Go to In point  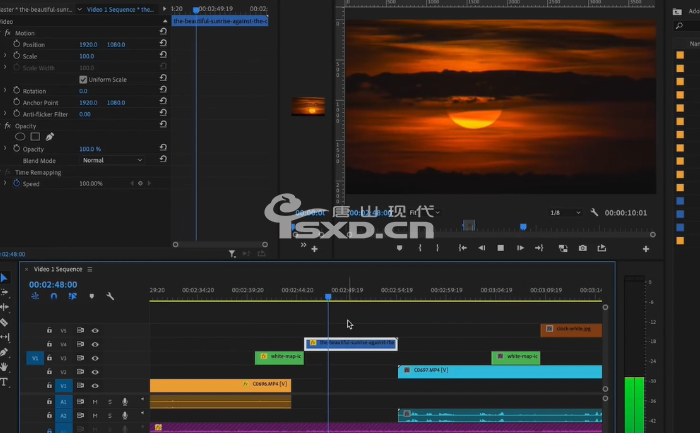point(462,248)
